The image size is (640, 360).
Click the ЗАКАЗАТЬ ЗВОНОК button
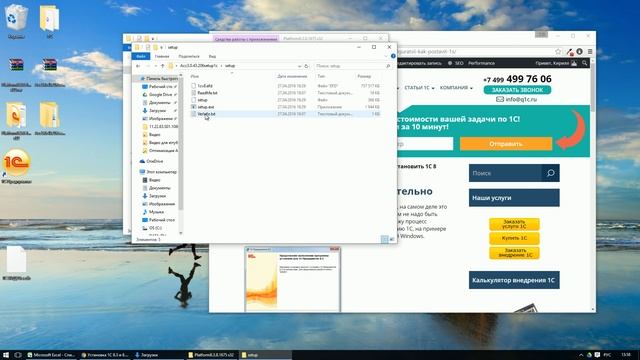click(x=517, y=90)
